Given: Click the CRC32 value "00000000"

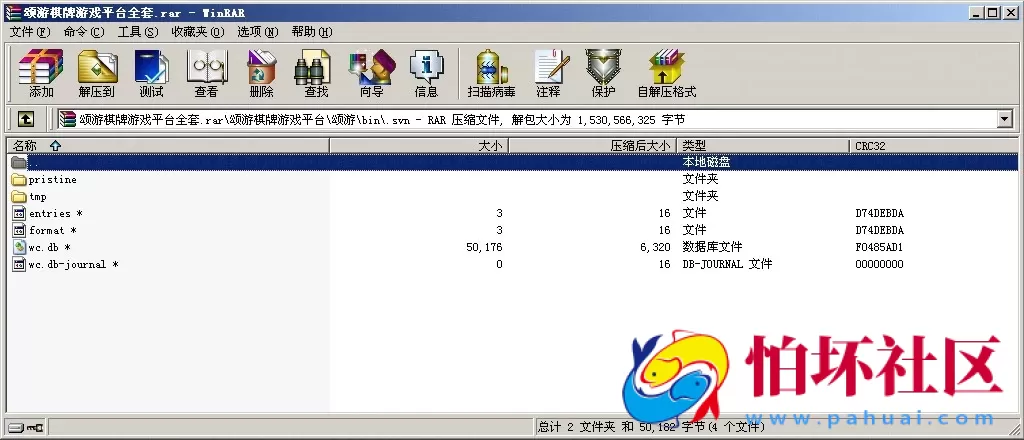Looking at the screenshot, I should tap(879, 264).
